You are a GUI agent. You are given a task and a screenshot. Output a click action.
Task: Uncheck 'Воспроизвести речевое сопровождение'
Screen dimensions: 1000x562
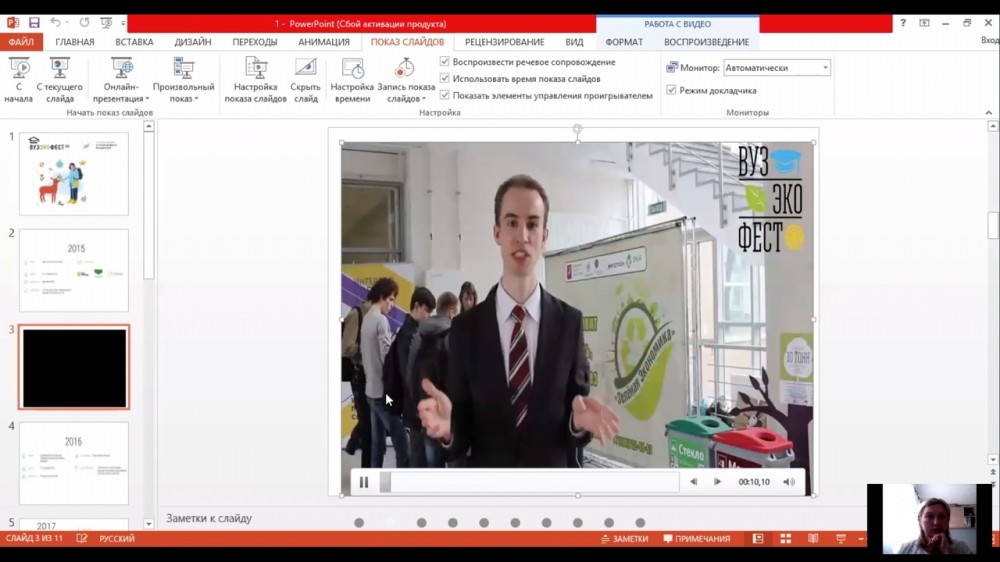[445, 62]
